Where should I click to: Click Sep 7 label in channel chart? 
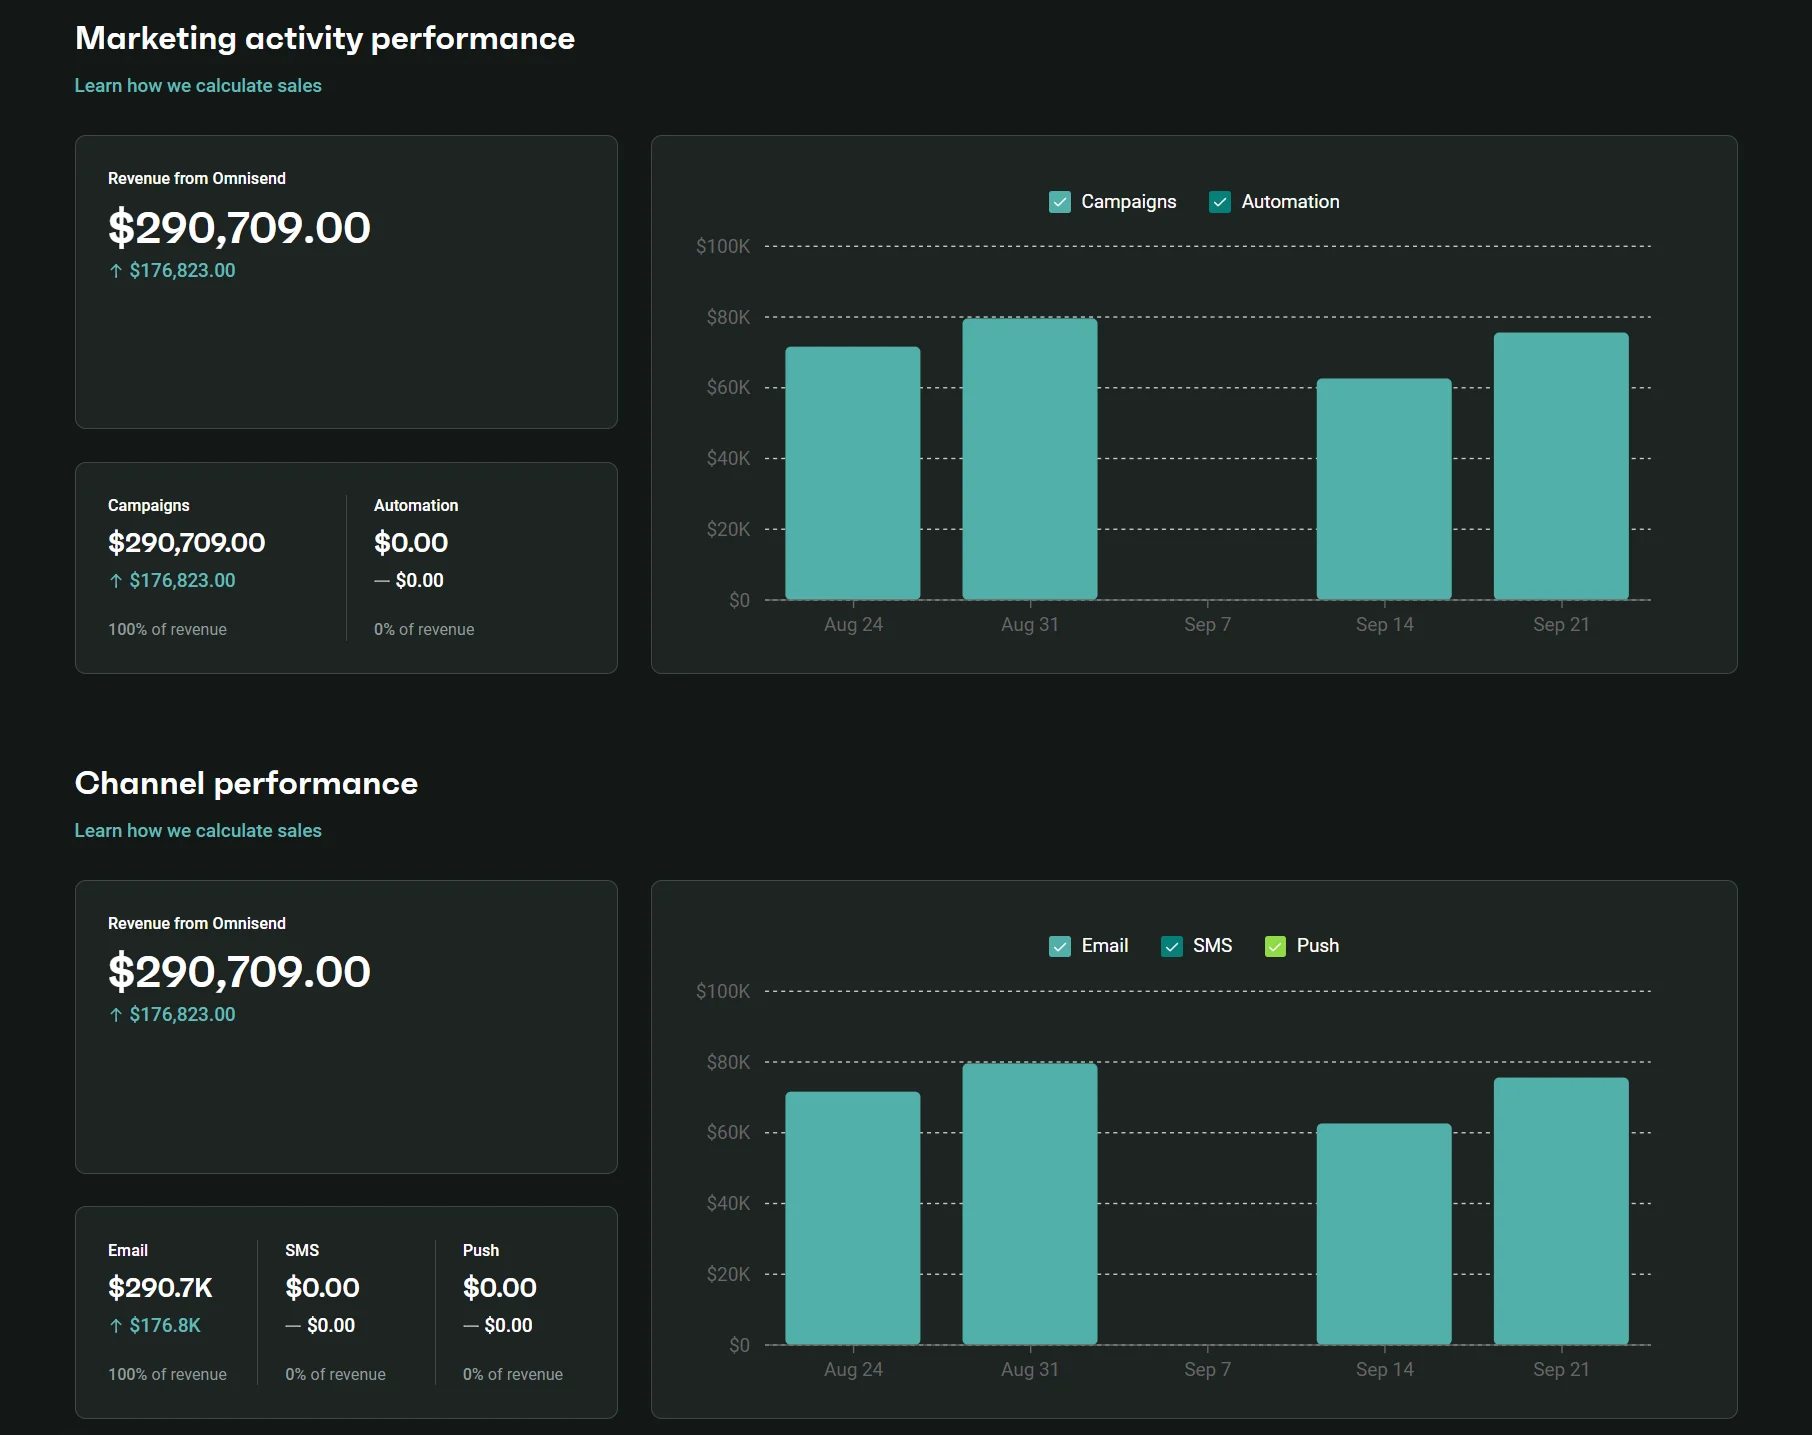[1207, 1370]
